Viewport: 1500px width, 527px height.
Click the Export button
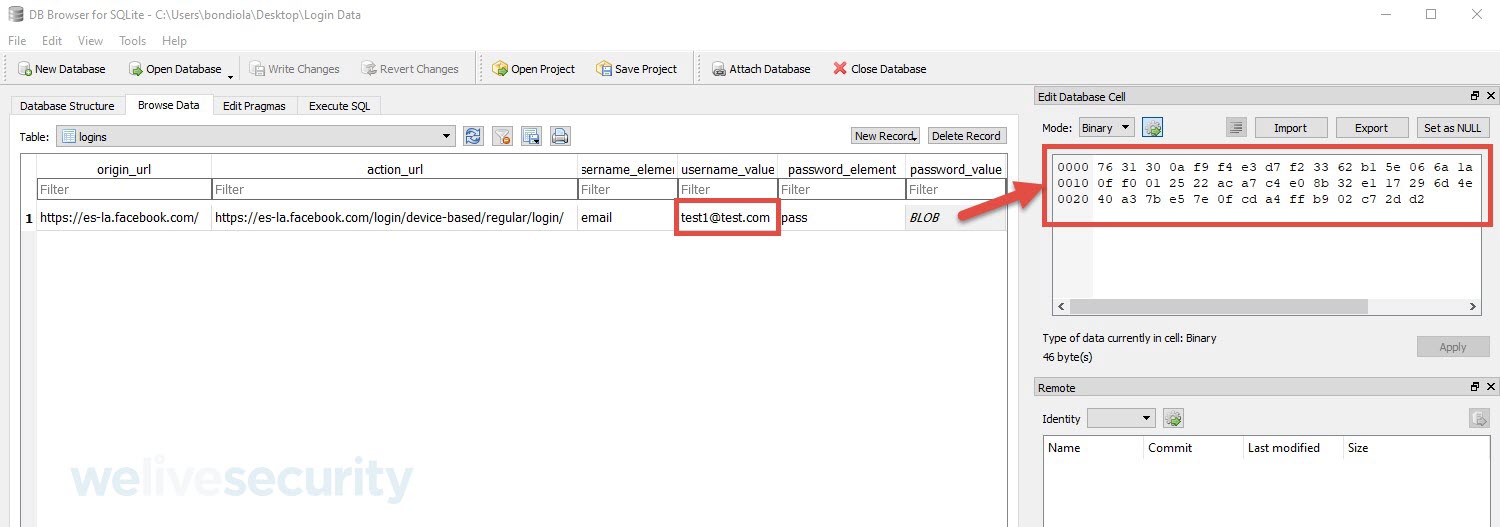pos(1370,128)
